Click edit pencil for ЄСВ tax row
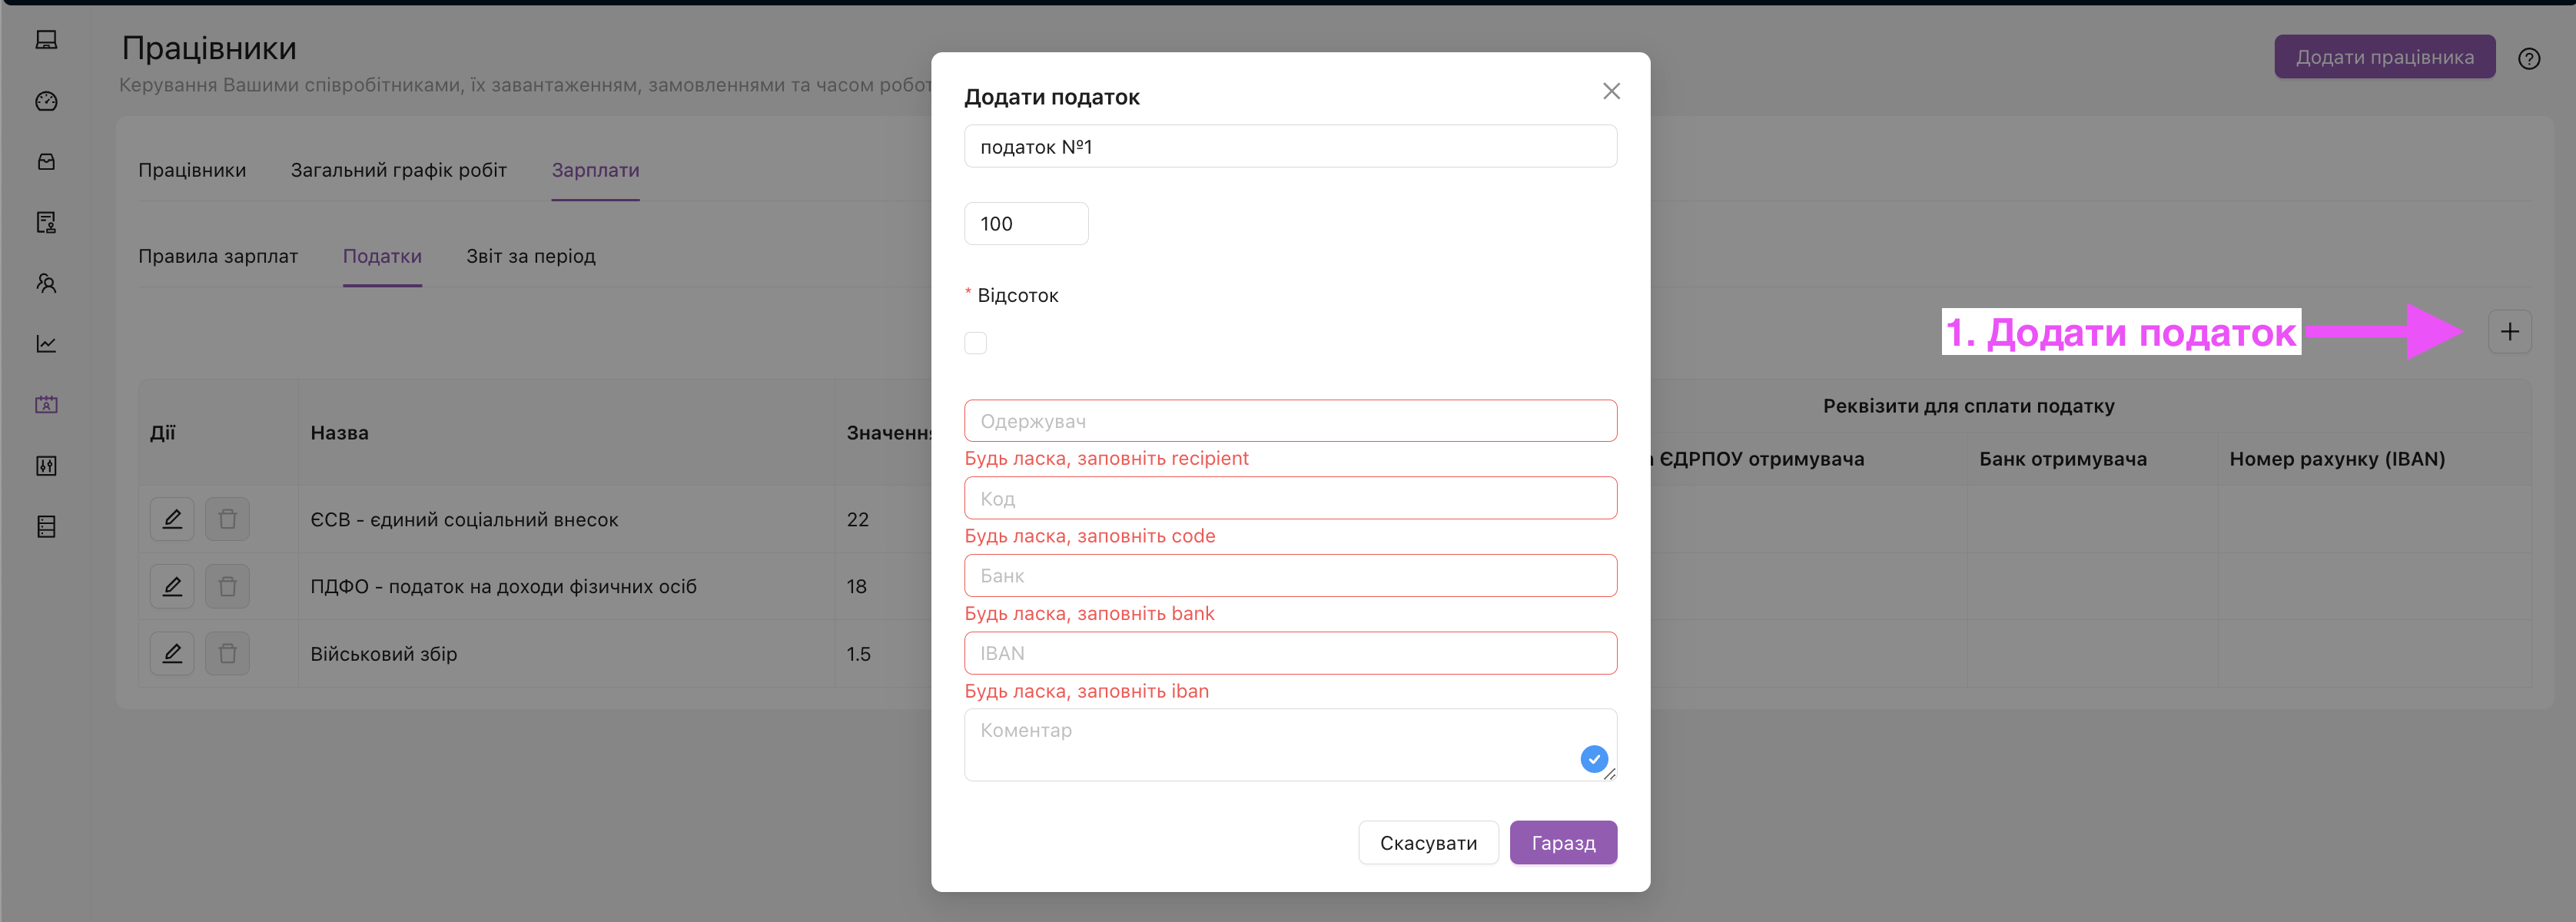Image resolution: width=2576 pixels, height=922 pixels. pos(172,519)
